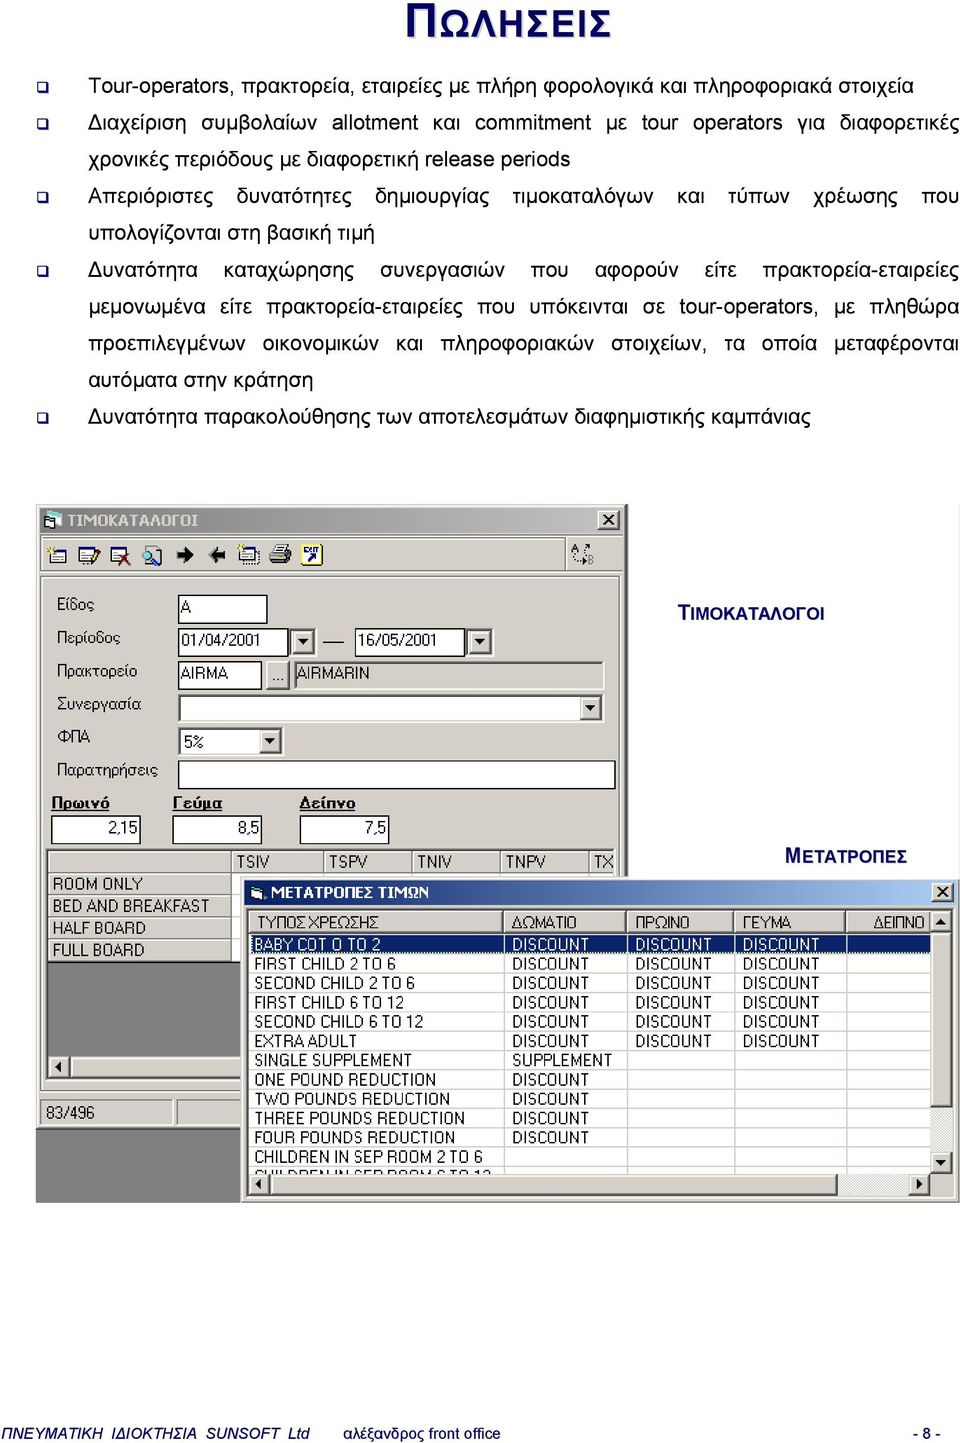Select the FOUR POUNDS REDUCTION row

point(590,1138)
